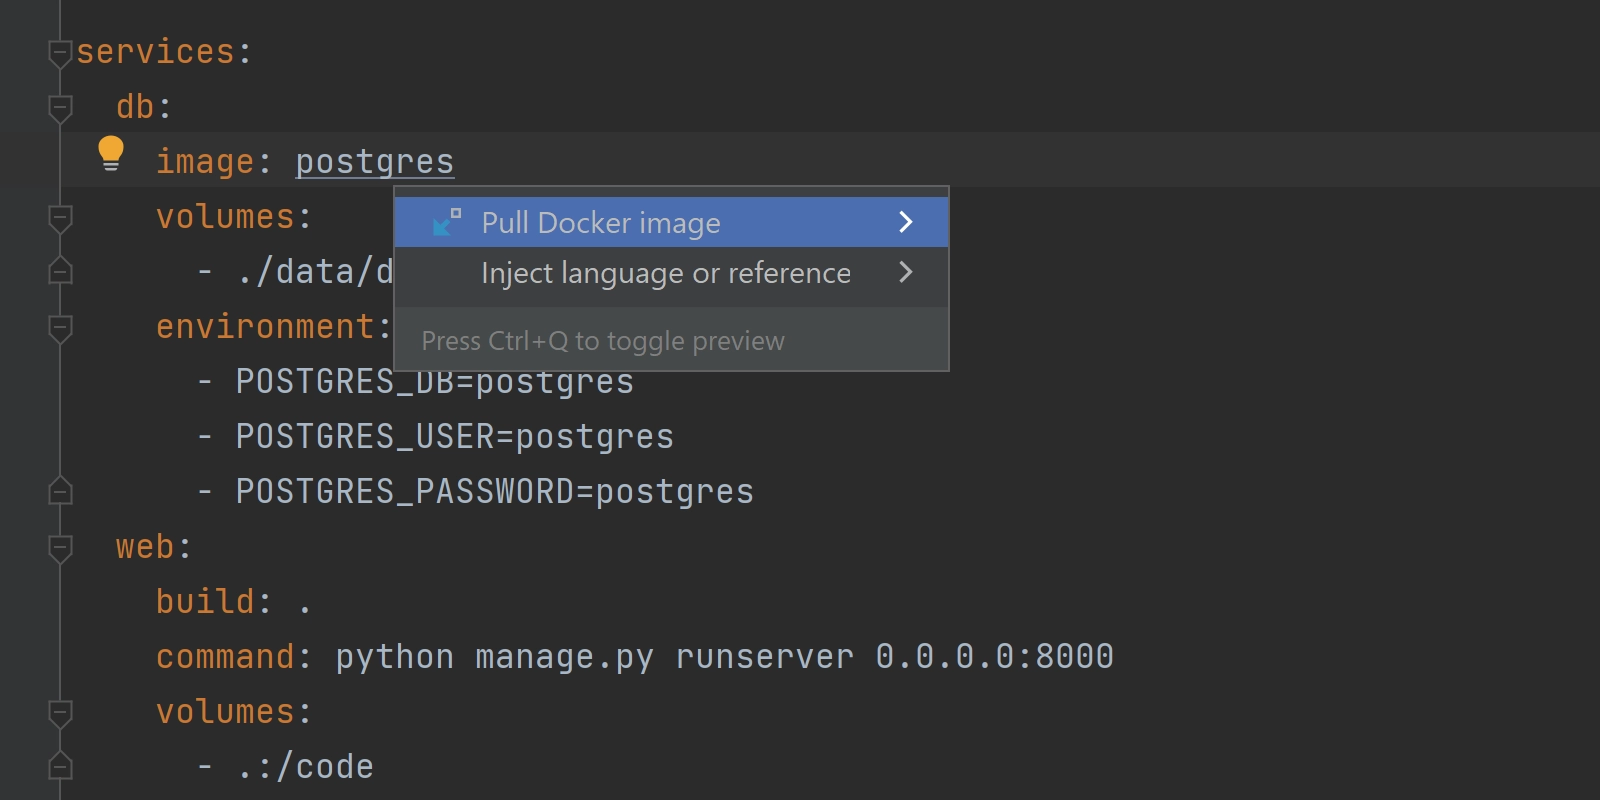The height and width of the screenshot is (800, 1600).
Task: Click the Ctrl+Q toggle preview hint
Action: point(603,341)
